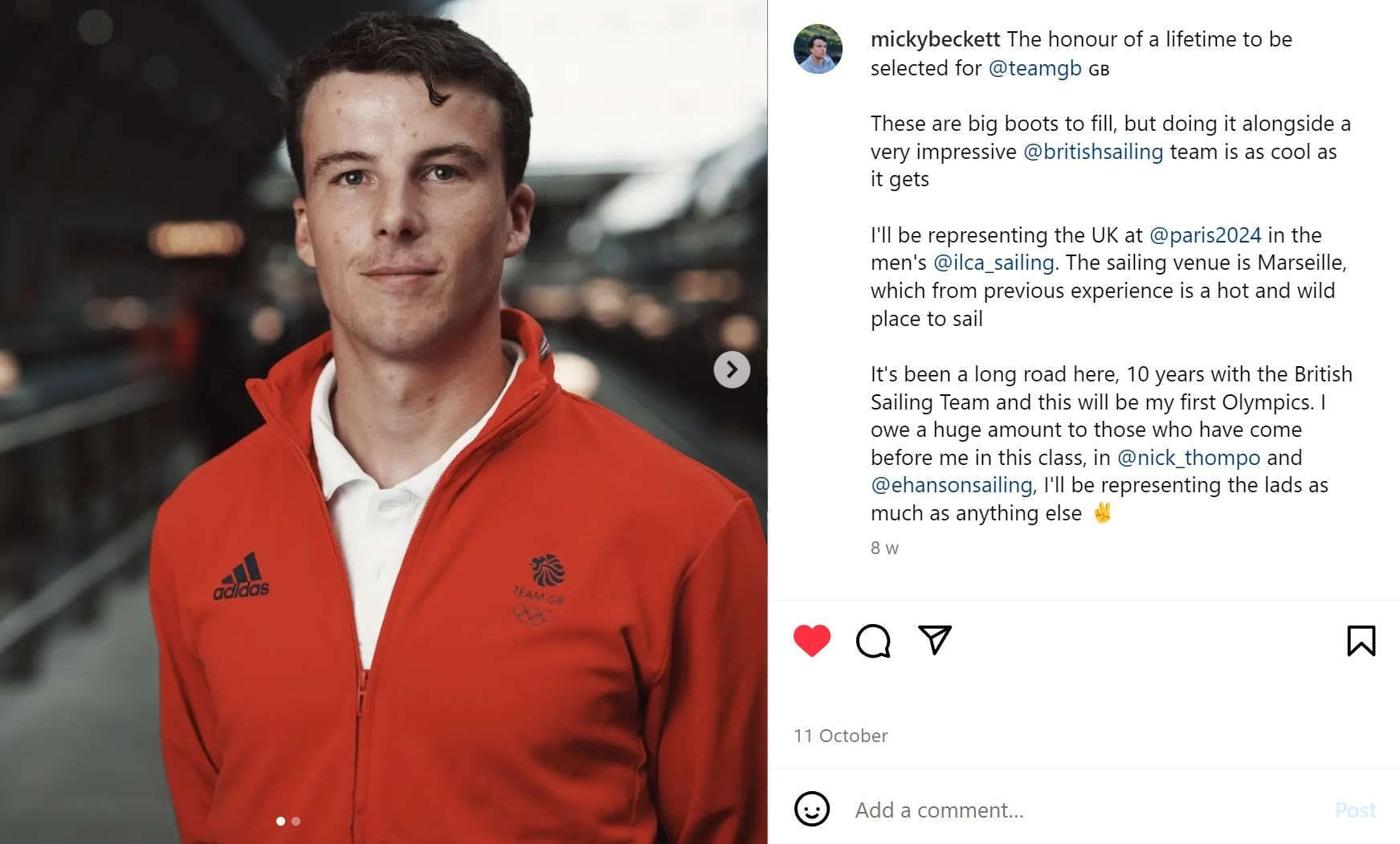Open the @ehansonsailing mention link
Screen dimensions: 1400x844
pyautogui.click(x=951, y=484)
